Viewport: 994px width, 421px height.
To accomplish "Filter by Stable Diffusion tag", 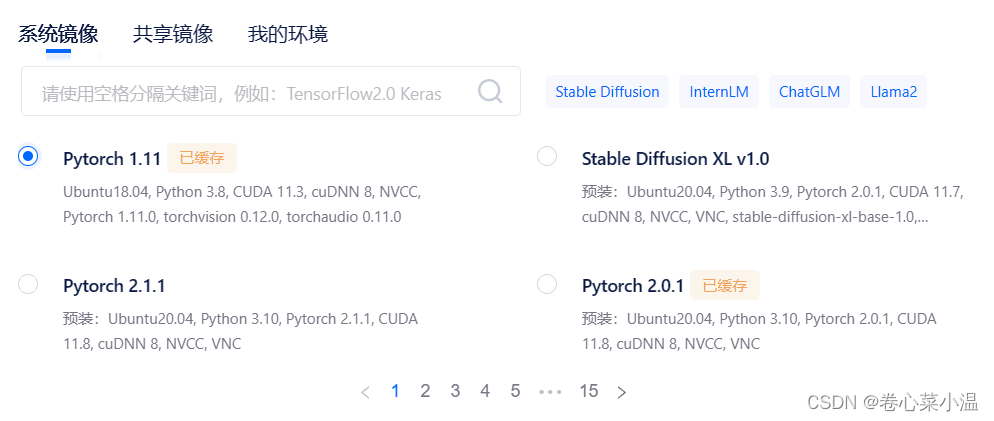I will tap(607, 92).
